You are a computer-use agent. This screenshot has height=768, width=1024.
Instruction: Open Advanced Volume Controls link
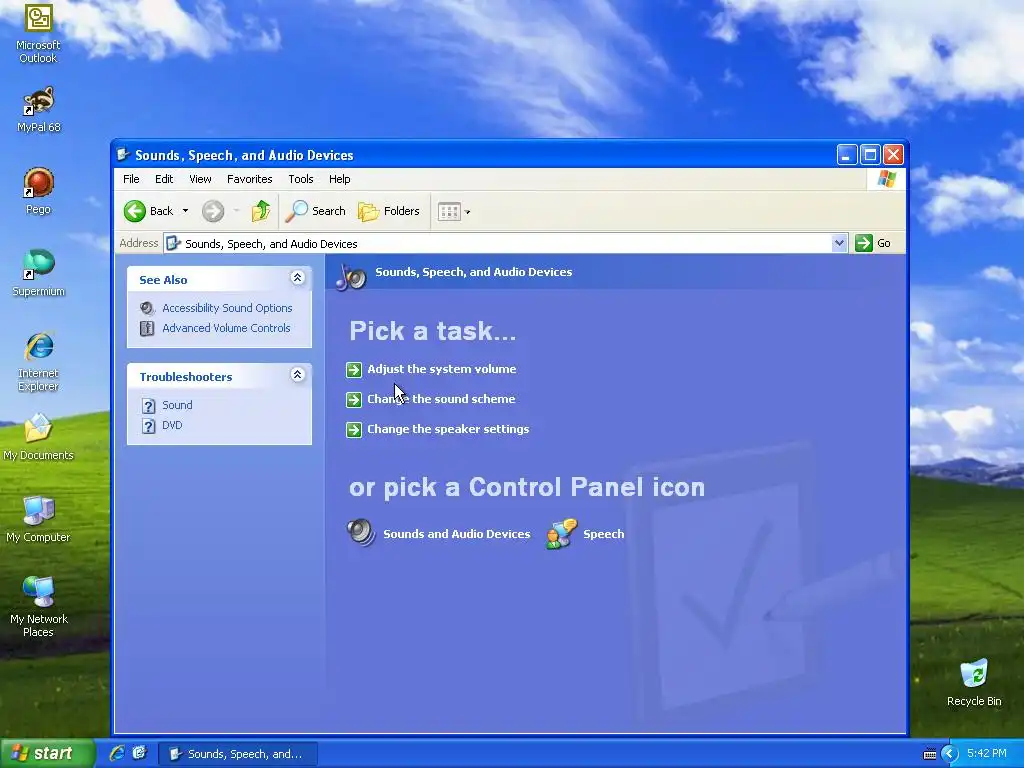pos(226,328)
